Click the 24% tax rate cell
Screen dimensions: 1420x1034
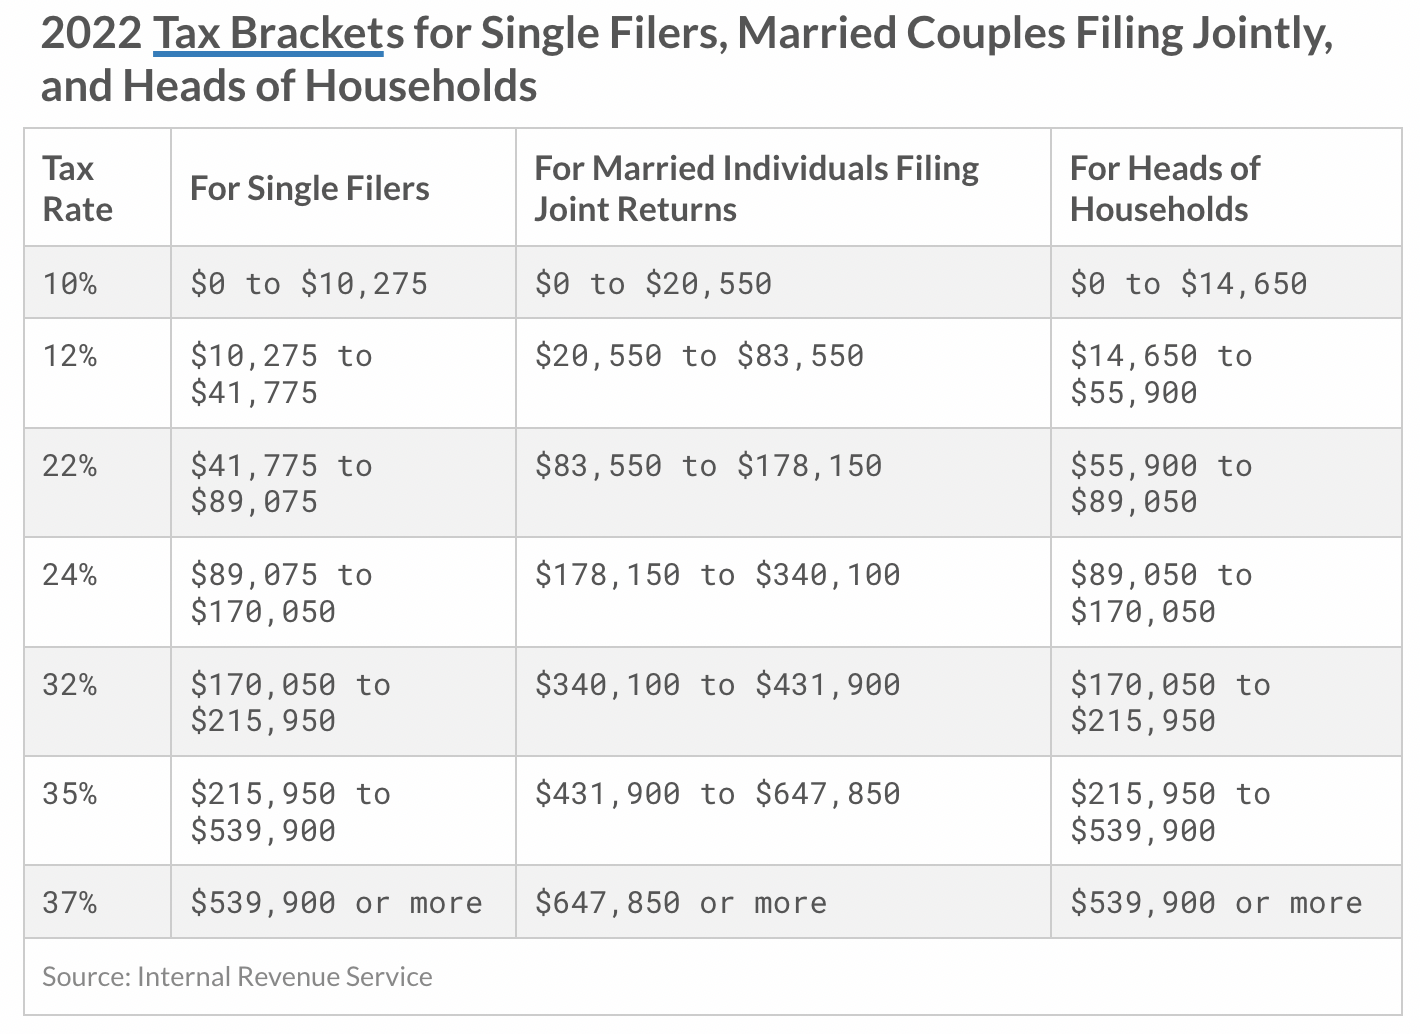tap(70, 575)
